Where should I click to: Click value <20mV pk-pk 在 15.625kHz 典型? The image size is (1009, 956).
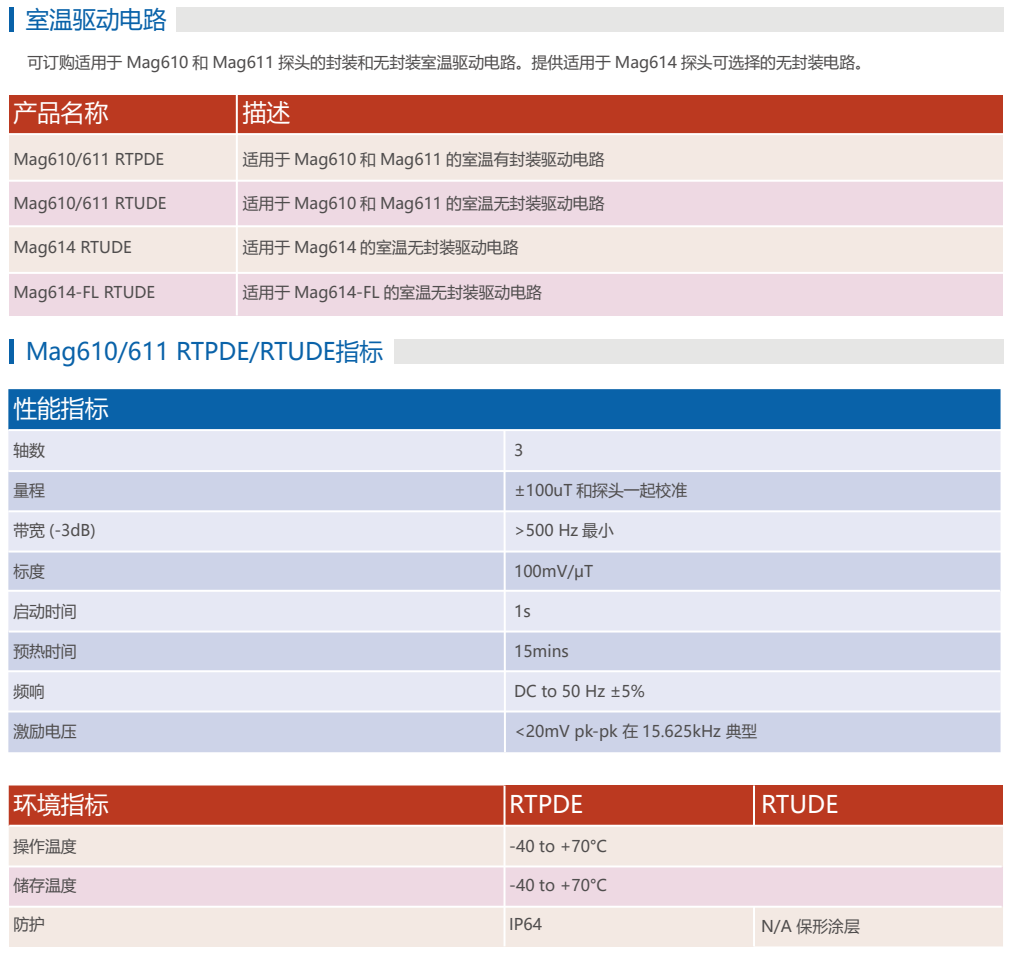636,731
